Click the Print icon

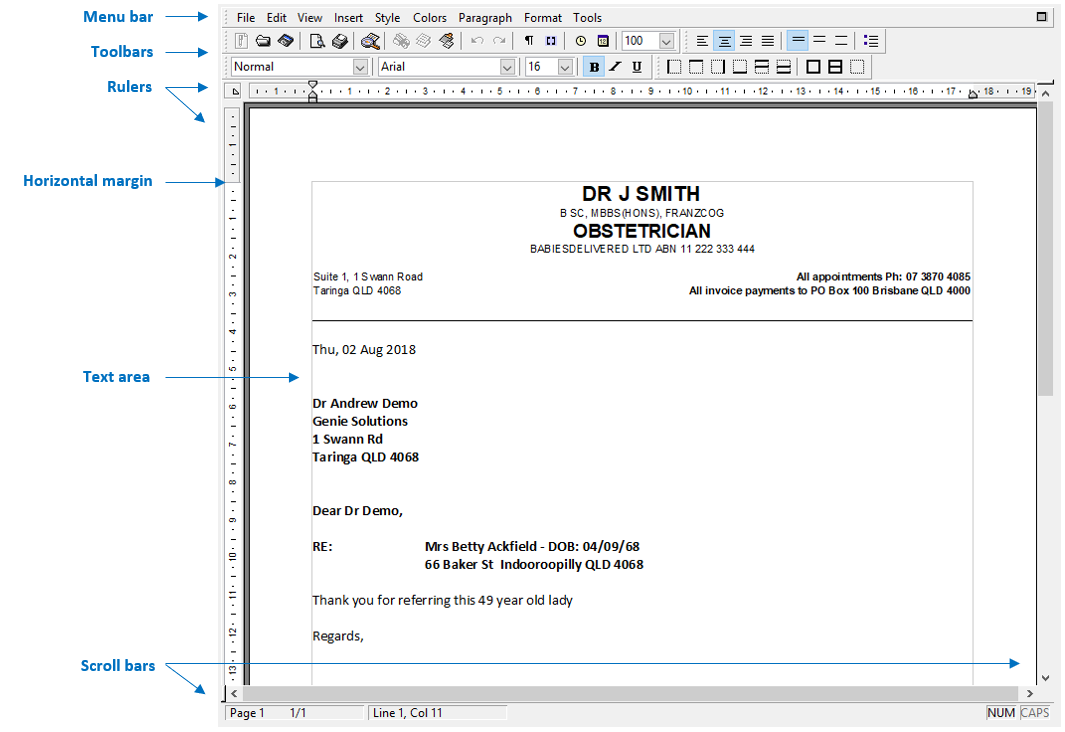[x=339, y=41]
